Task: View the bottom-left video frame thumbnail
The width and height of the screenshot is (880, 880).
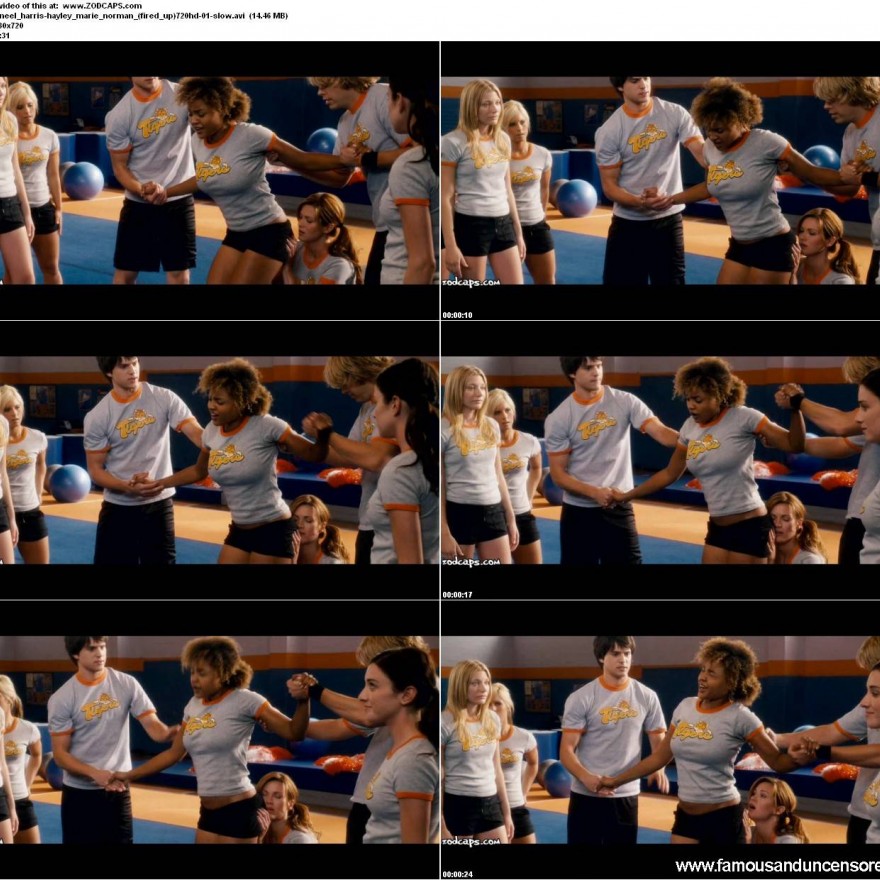Action: coord(219,740)
